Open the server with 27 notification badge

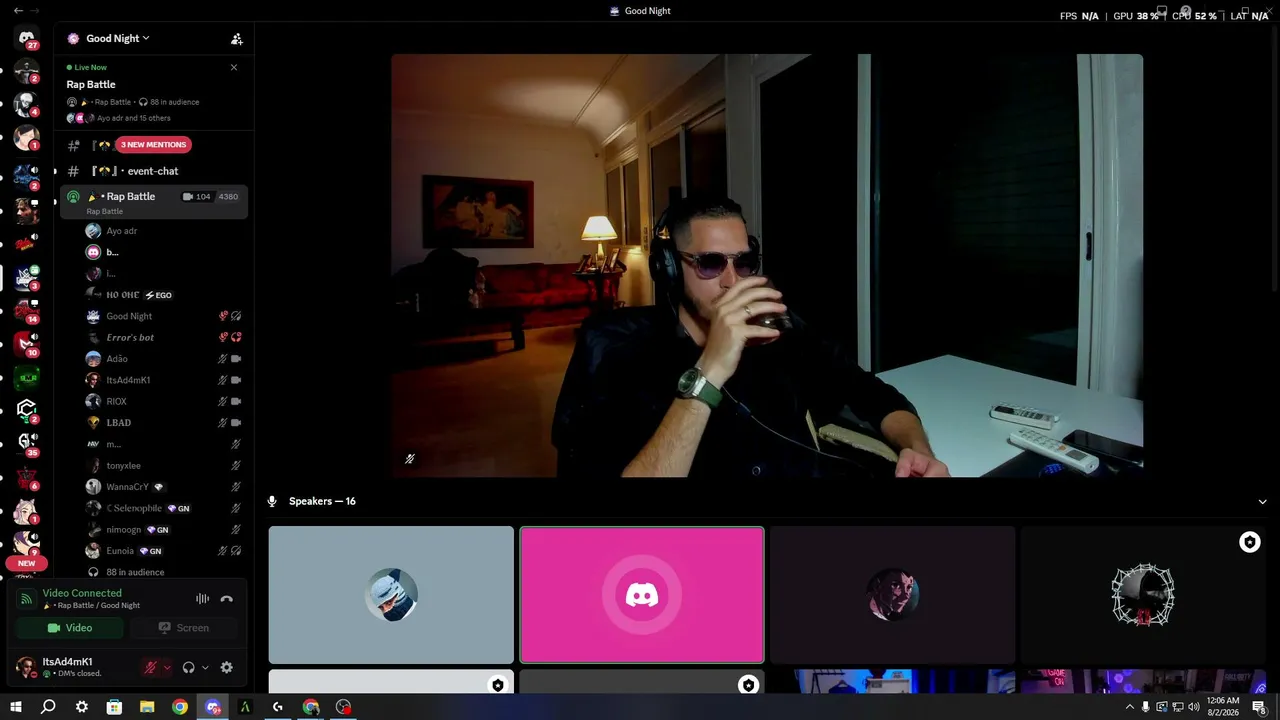[26, 38]
